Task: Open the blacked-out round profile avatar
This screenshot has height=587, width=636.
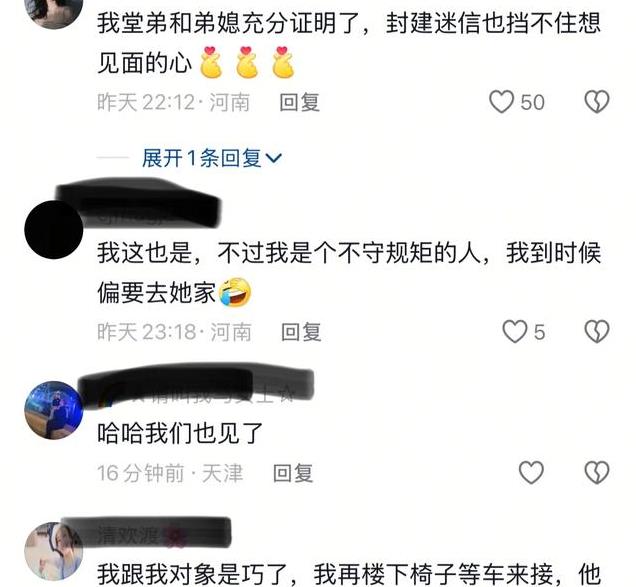Action: click(x=54, y=229)
